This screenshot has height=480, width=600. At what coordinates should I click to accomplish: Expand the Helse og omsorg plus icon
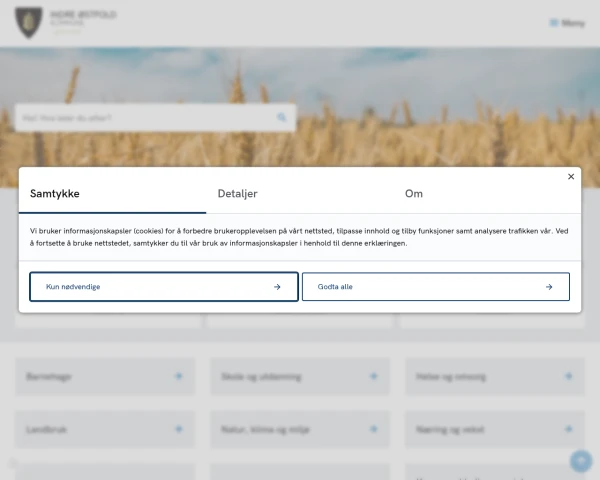[568, 377]
